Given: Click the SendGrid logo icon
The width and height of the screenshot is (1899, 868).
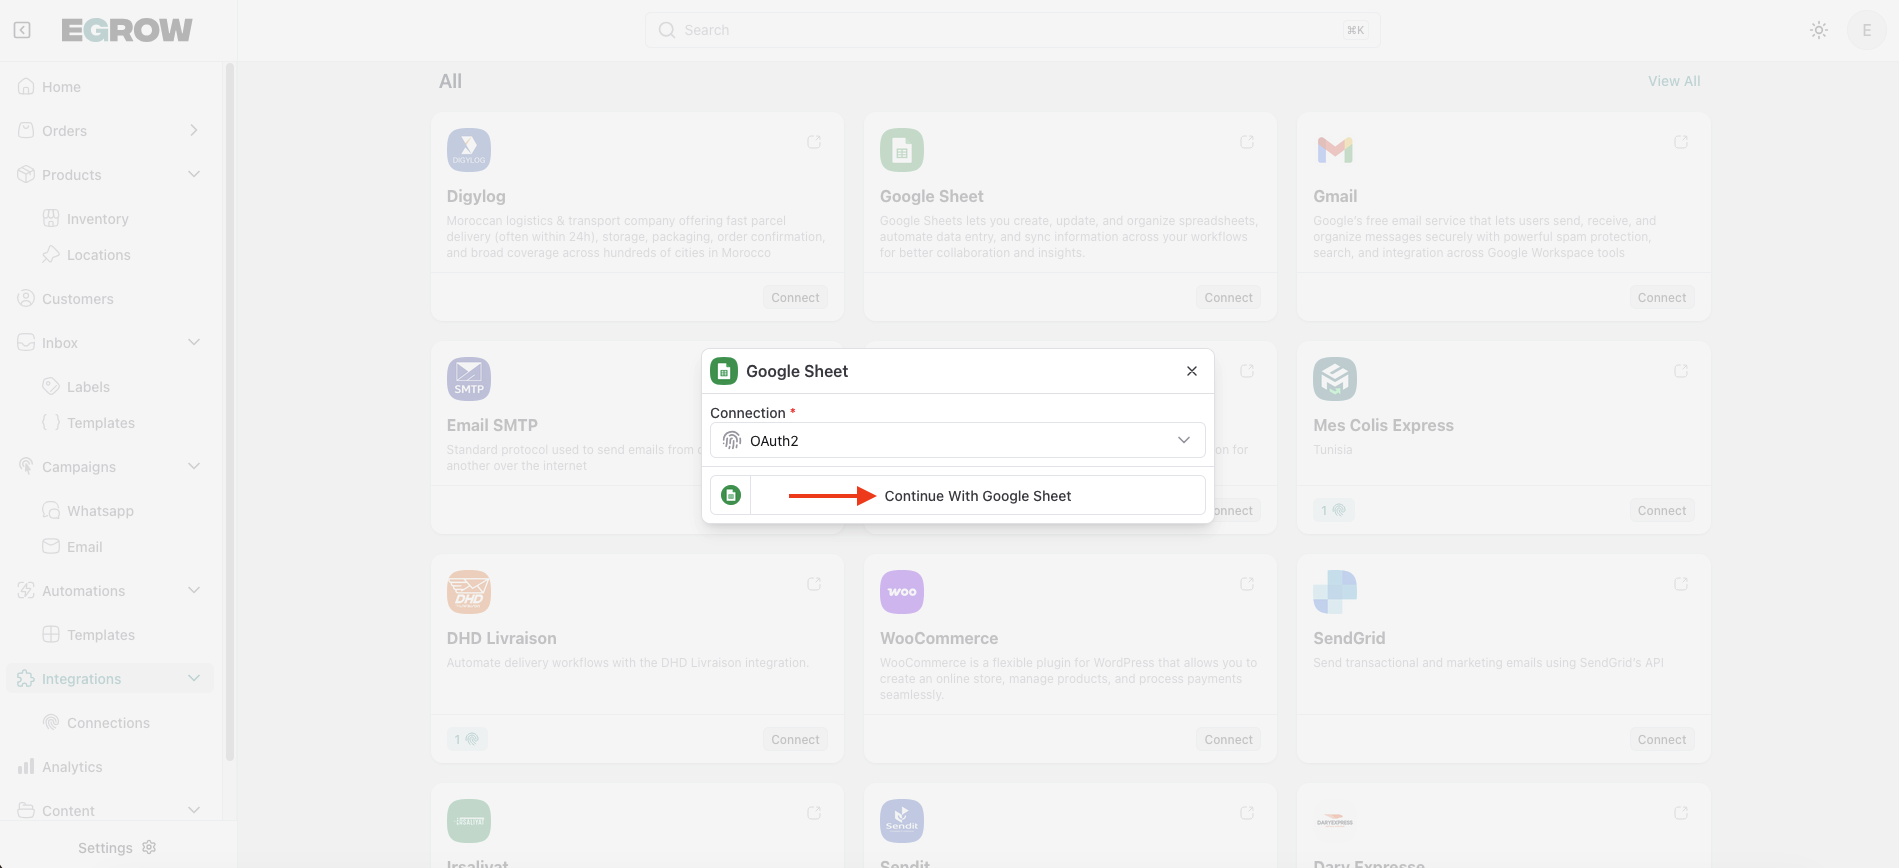Looking at the screenshot, I should coord(1334,592).
